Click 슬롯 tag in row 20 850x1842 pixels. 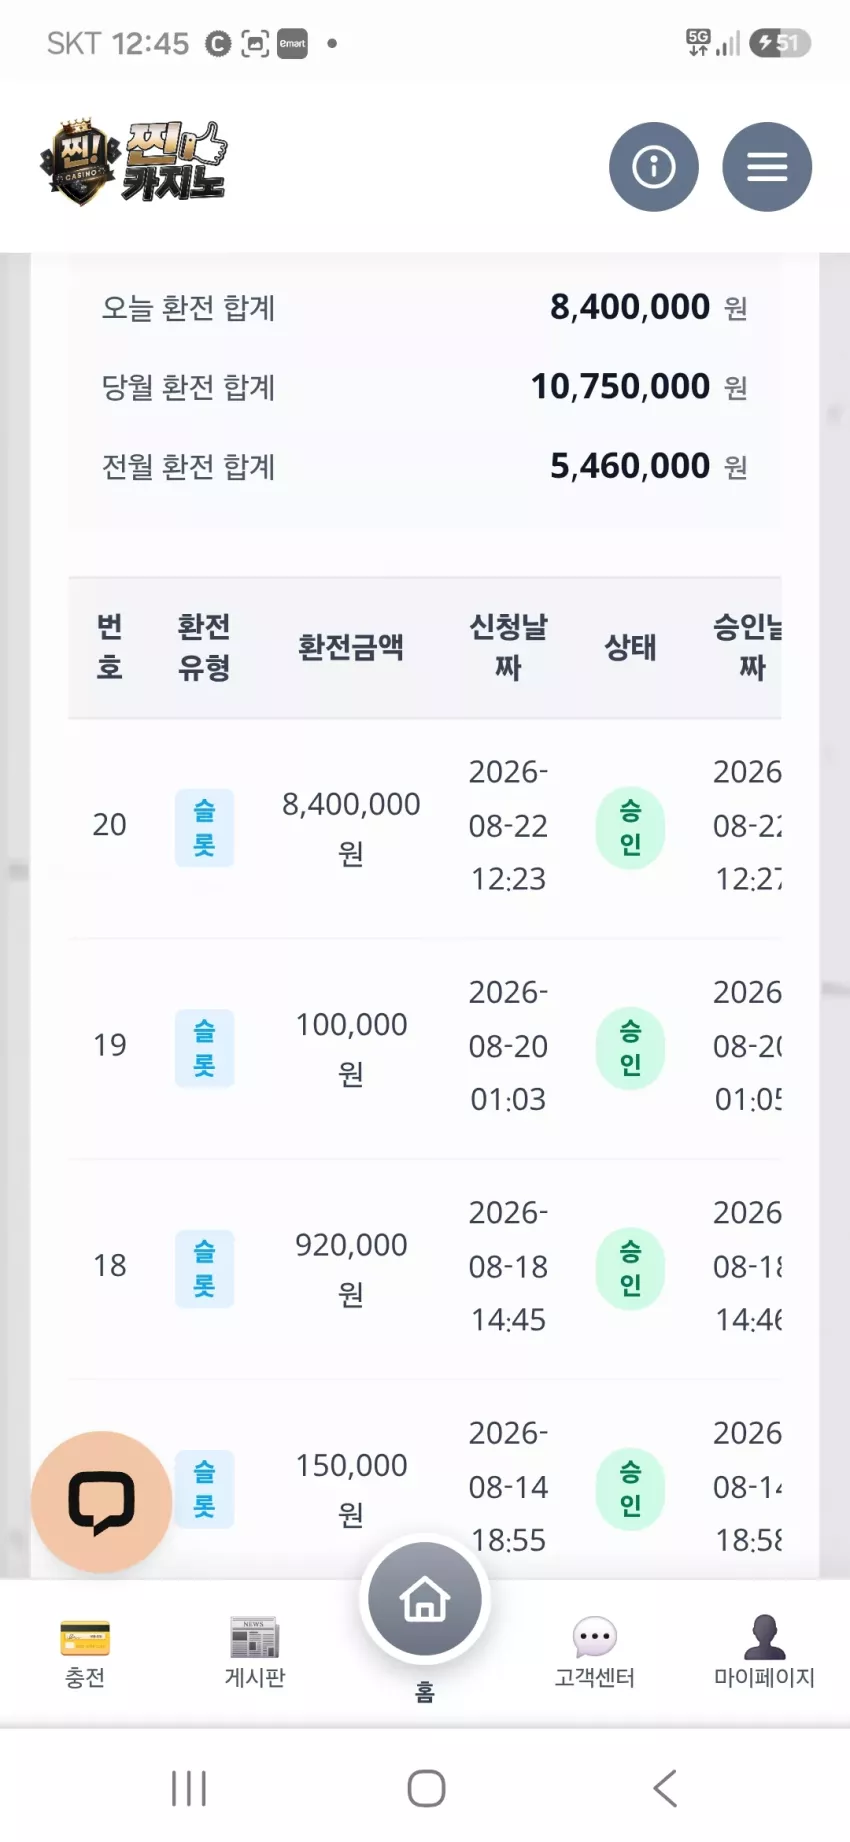[x=204, y=828]
